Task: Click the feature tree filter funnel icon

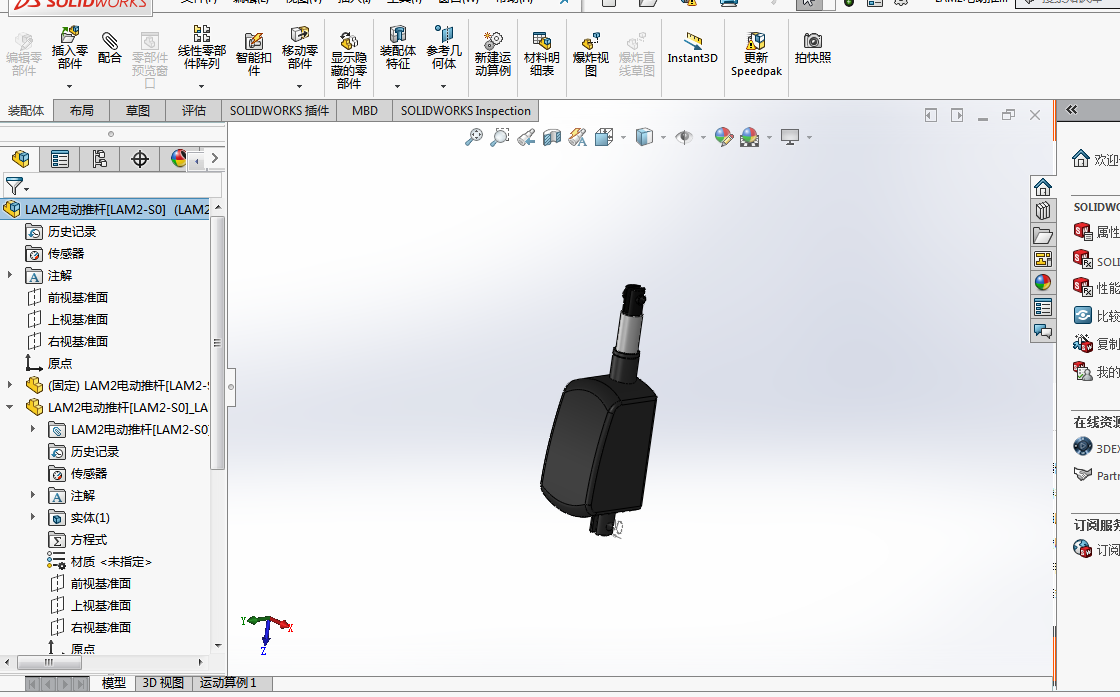Action: 14,186
